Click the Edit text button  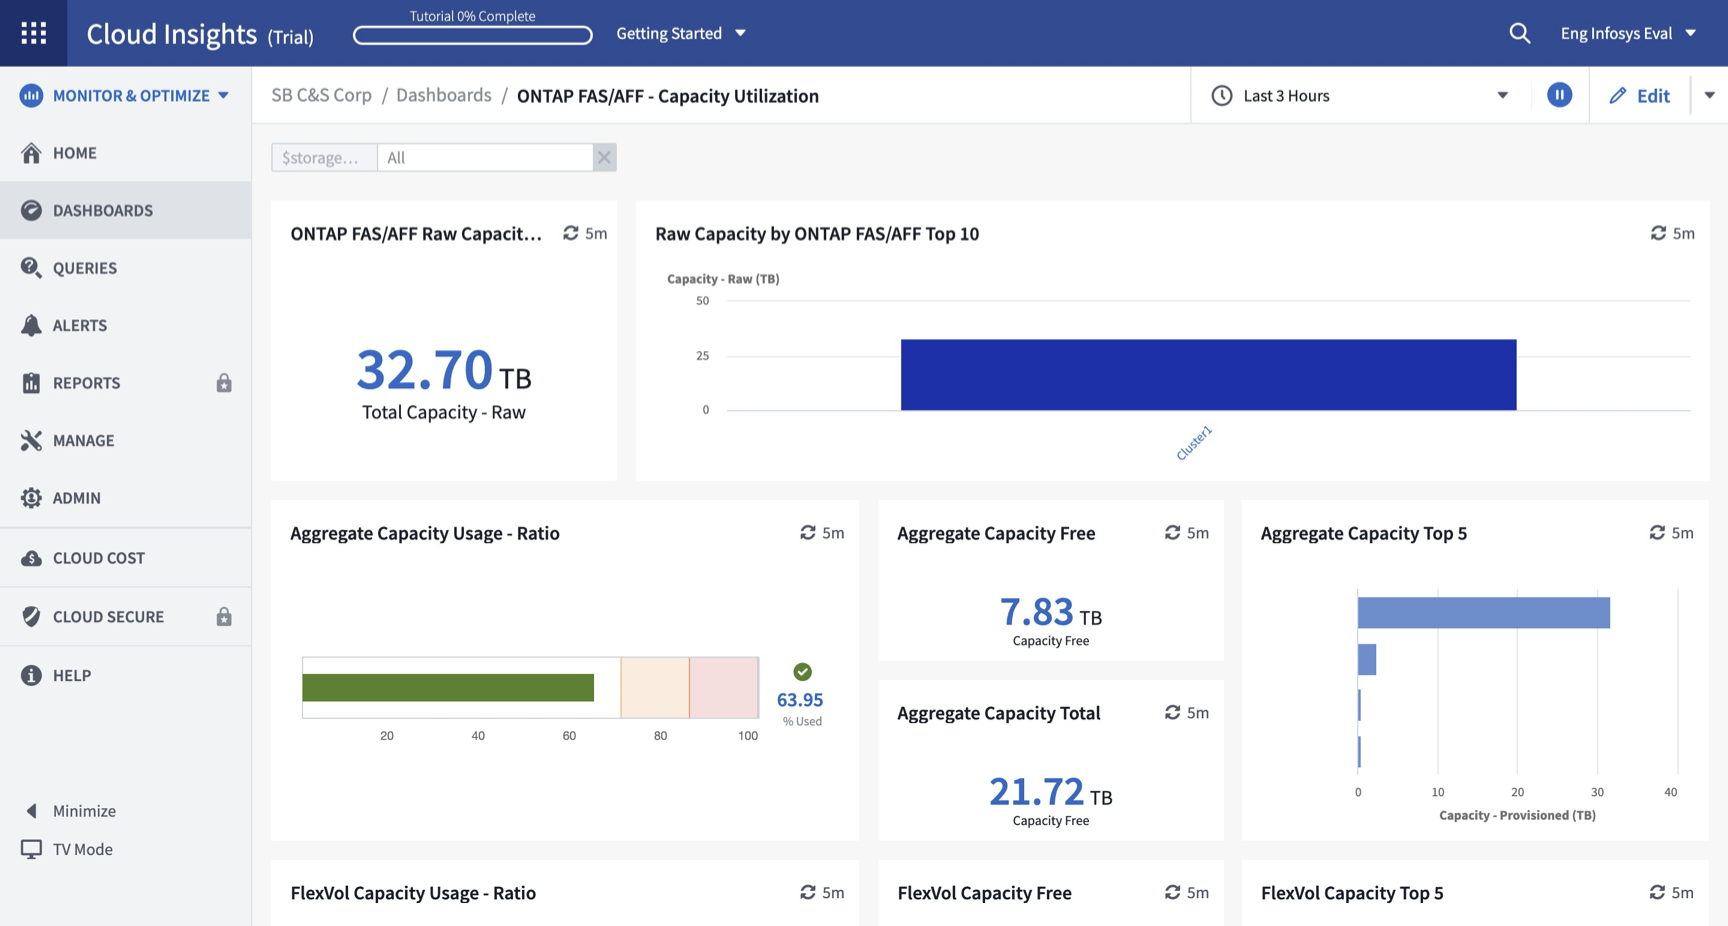pyautogui.click(x=1653, y=95)
